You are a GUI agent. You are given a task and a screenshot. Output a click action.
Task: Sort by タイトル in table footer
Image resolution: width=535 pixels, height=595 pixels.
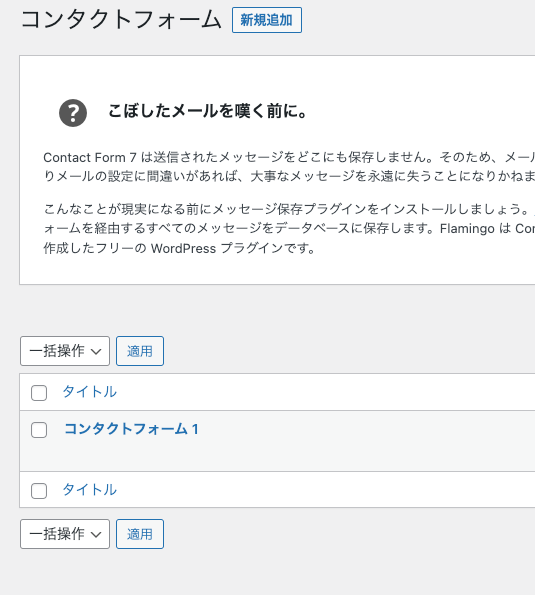pyautogui.click(x=90, y=490)
